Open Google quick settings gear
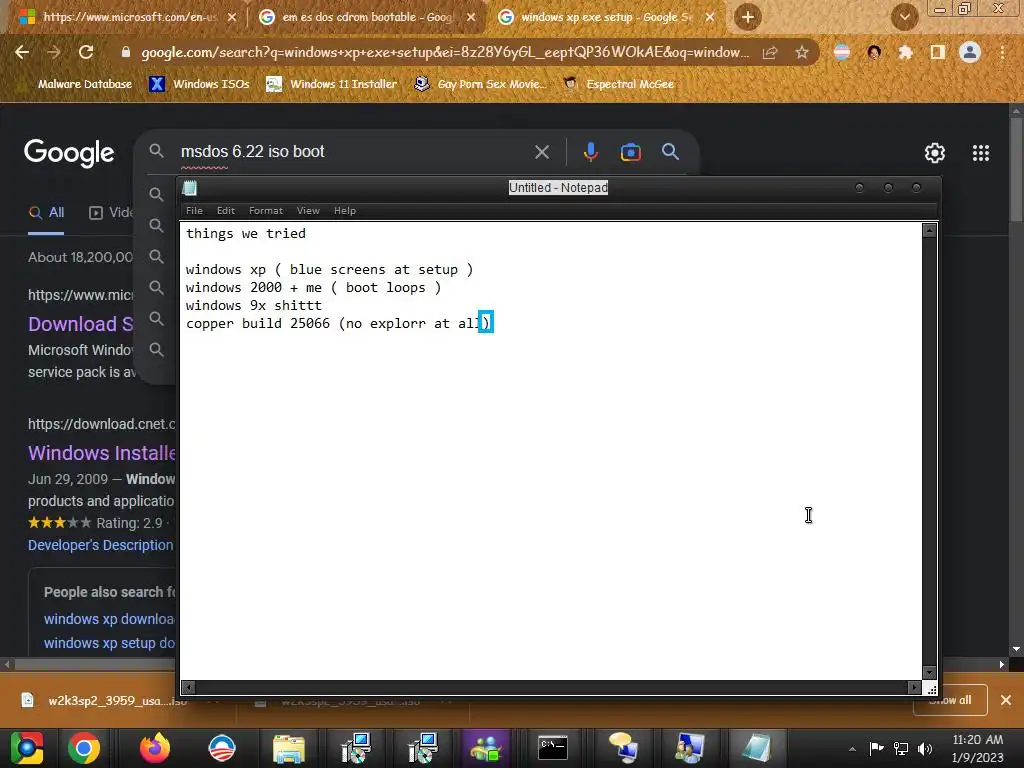 click(x=935, y=153)
